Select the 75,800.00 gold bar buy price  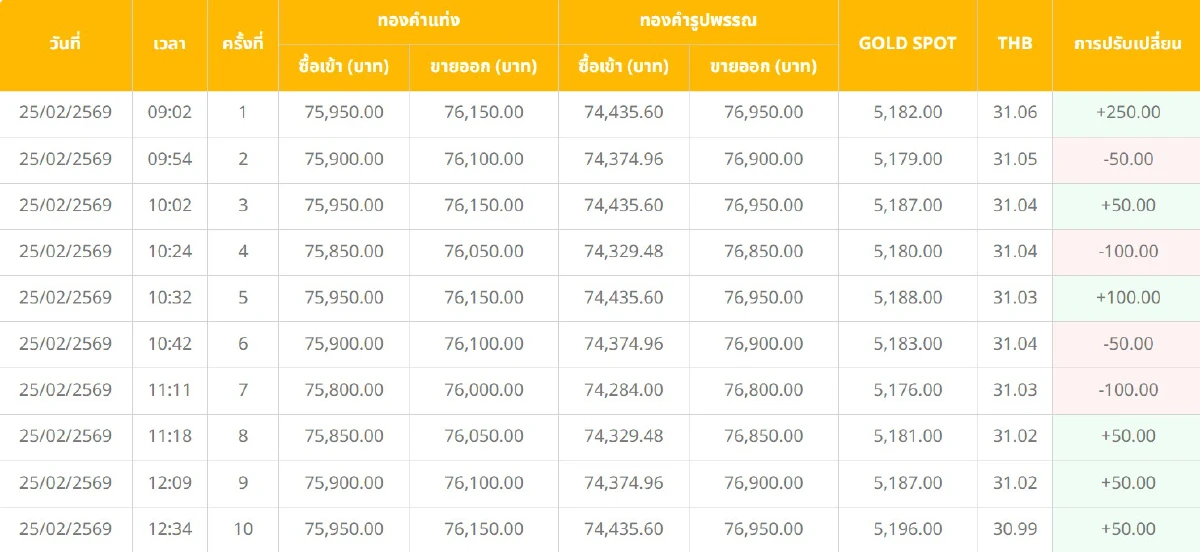344,390
